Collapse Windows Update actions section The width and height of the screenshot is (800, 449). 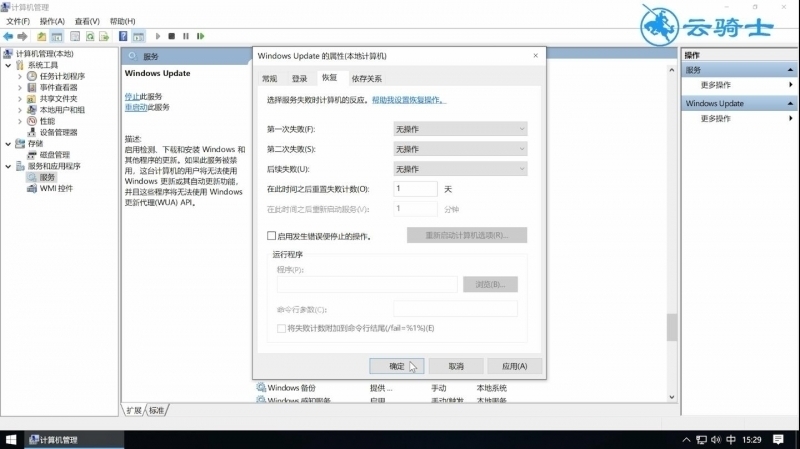click(x=790, y=104)
